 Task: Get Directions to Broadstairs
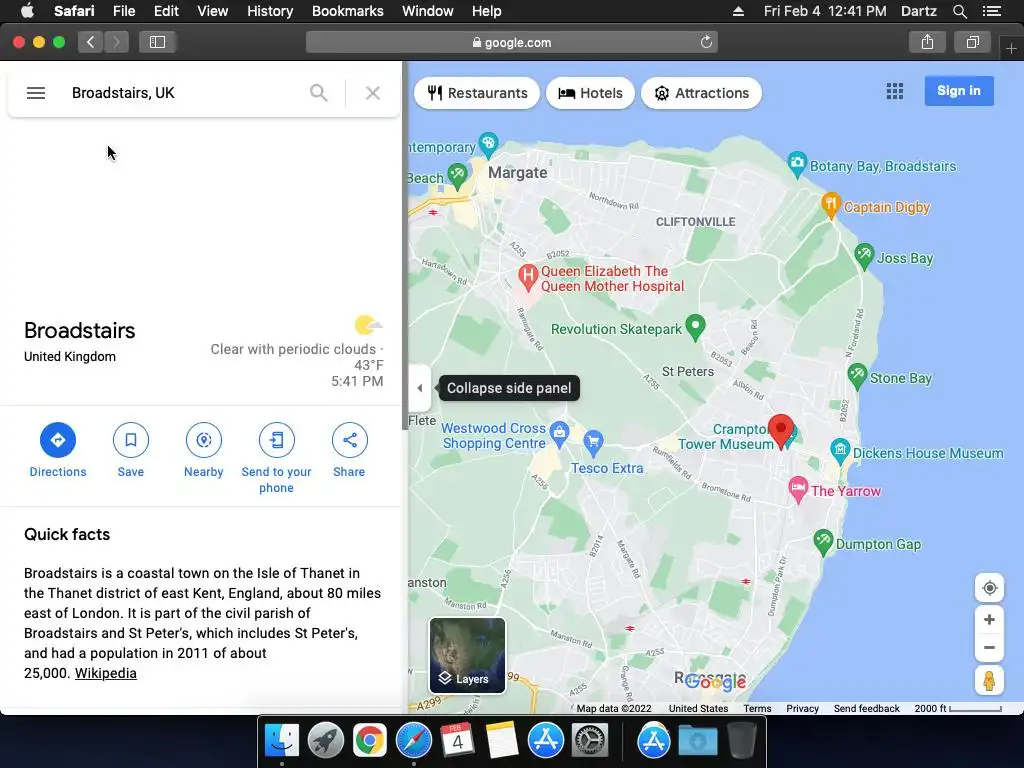pyautogui.click(x=57, y=440)
